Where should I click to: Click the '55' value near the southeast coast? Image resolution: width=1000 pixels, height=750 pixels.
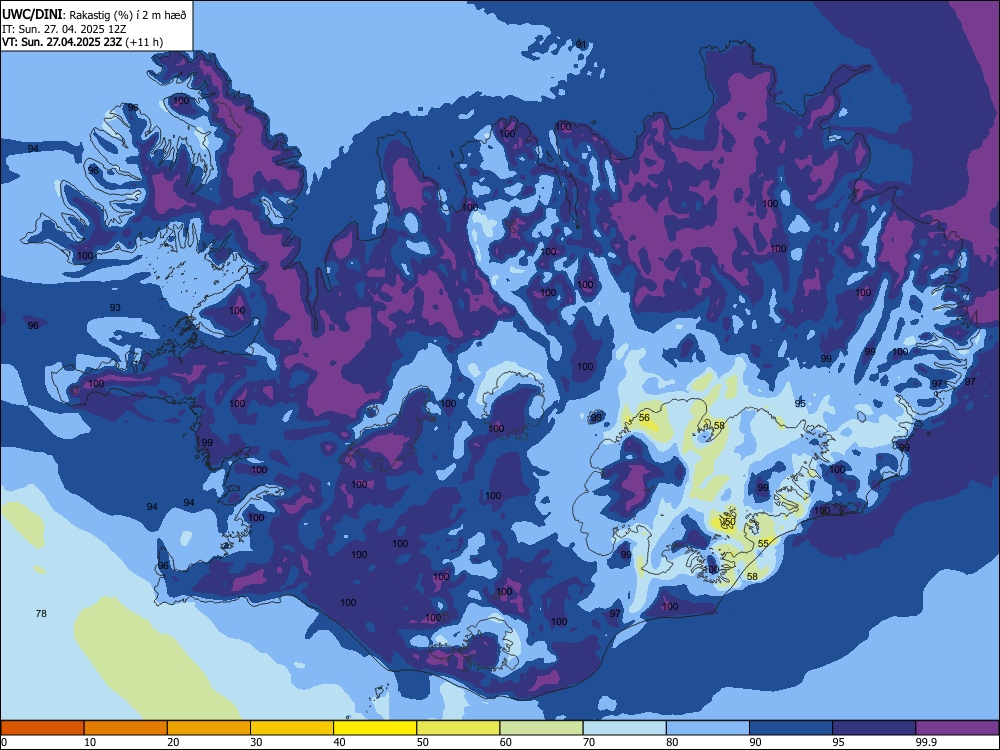click(x=763, y=544)
